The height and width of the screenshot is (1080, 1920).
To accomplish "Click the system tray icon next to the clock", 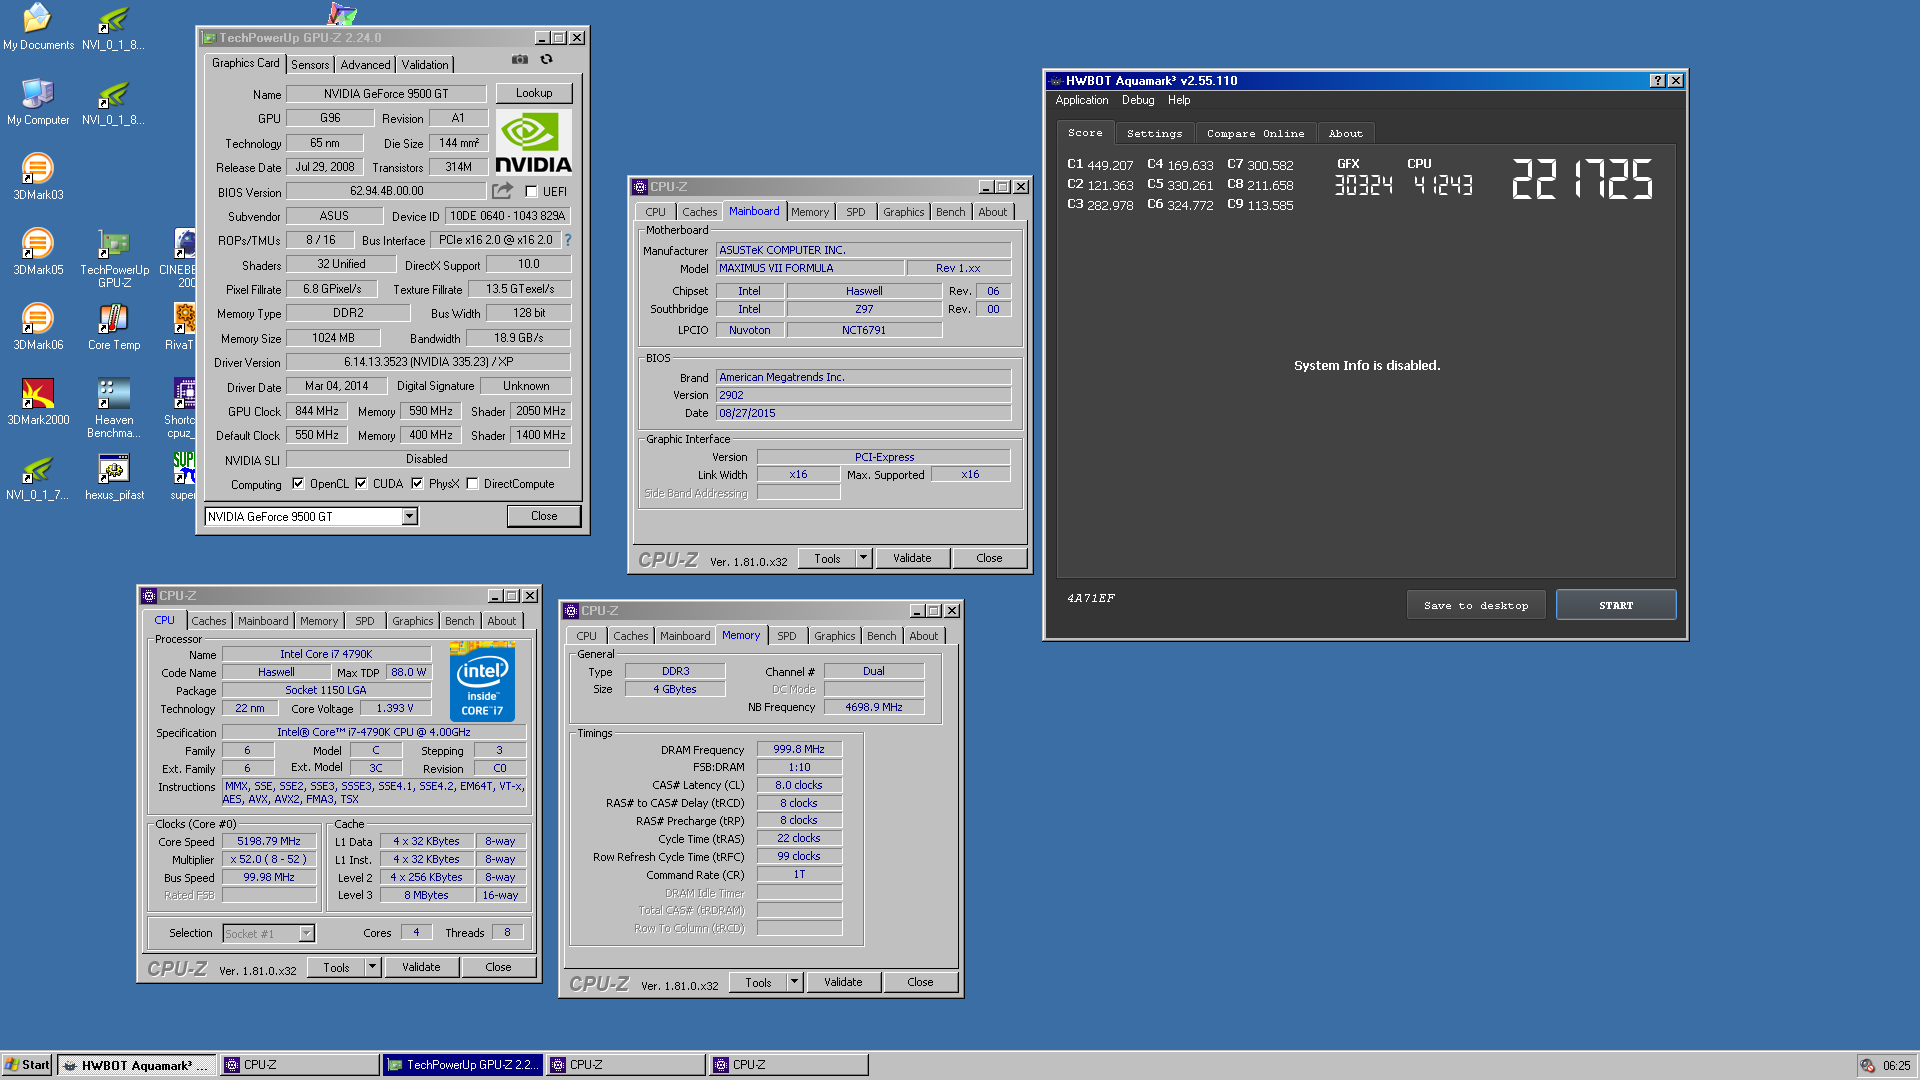I will click(x=1867, y=1065).
